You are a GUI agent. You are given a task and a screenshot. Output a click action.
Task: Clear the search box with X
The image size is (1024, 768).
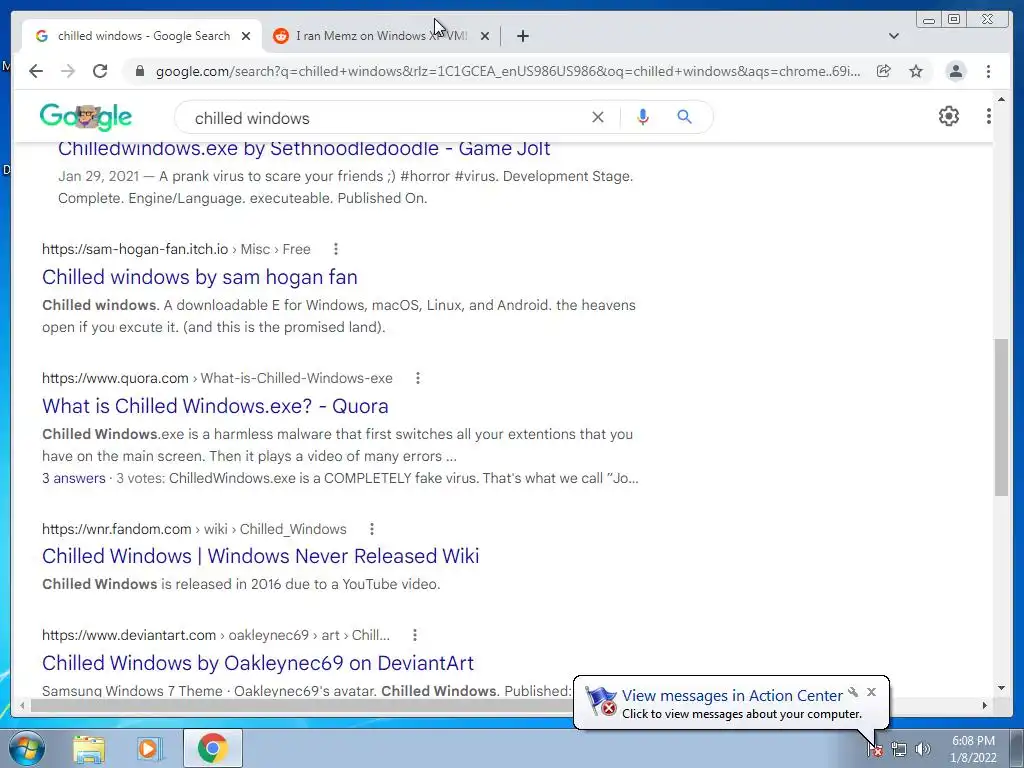click(x=598, y=118)
